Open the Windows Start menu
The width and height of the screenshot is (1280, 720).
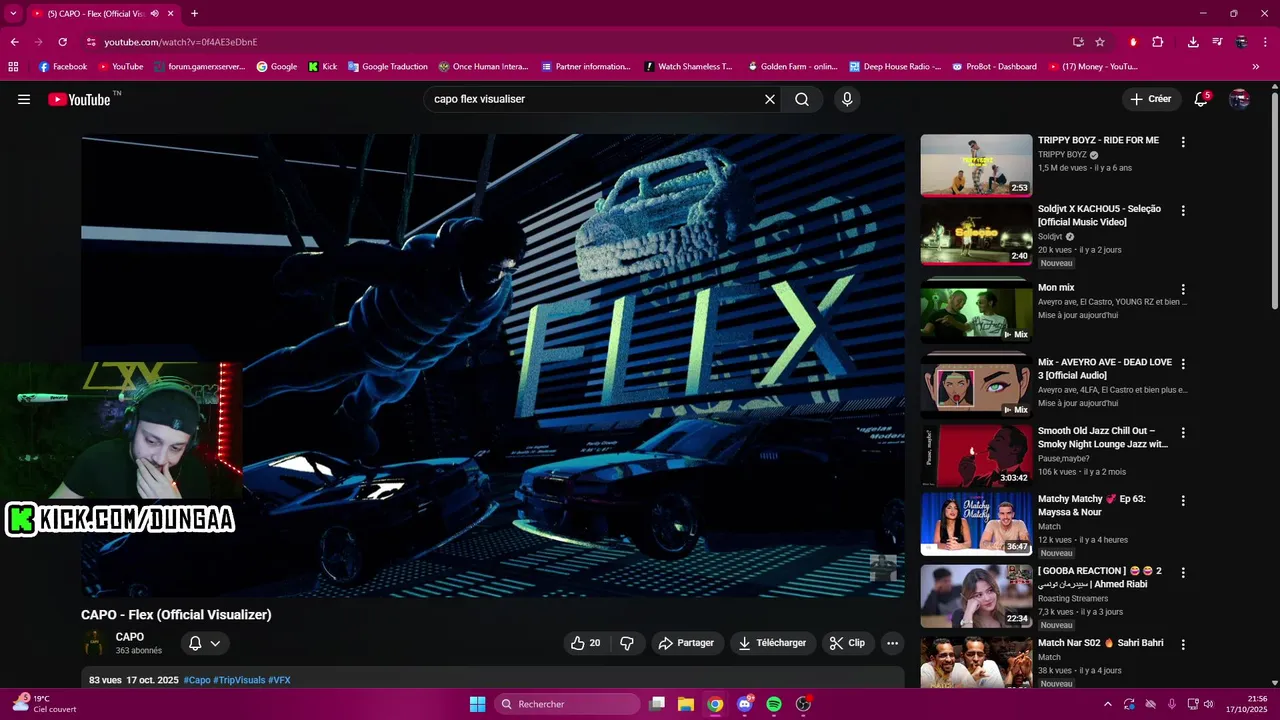coord(477,704)
